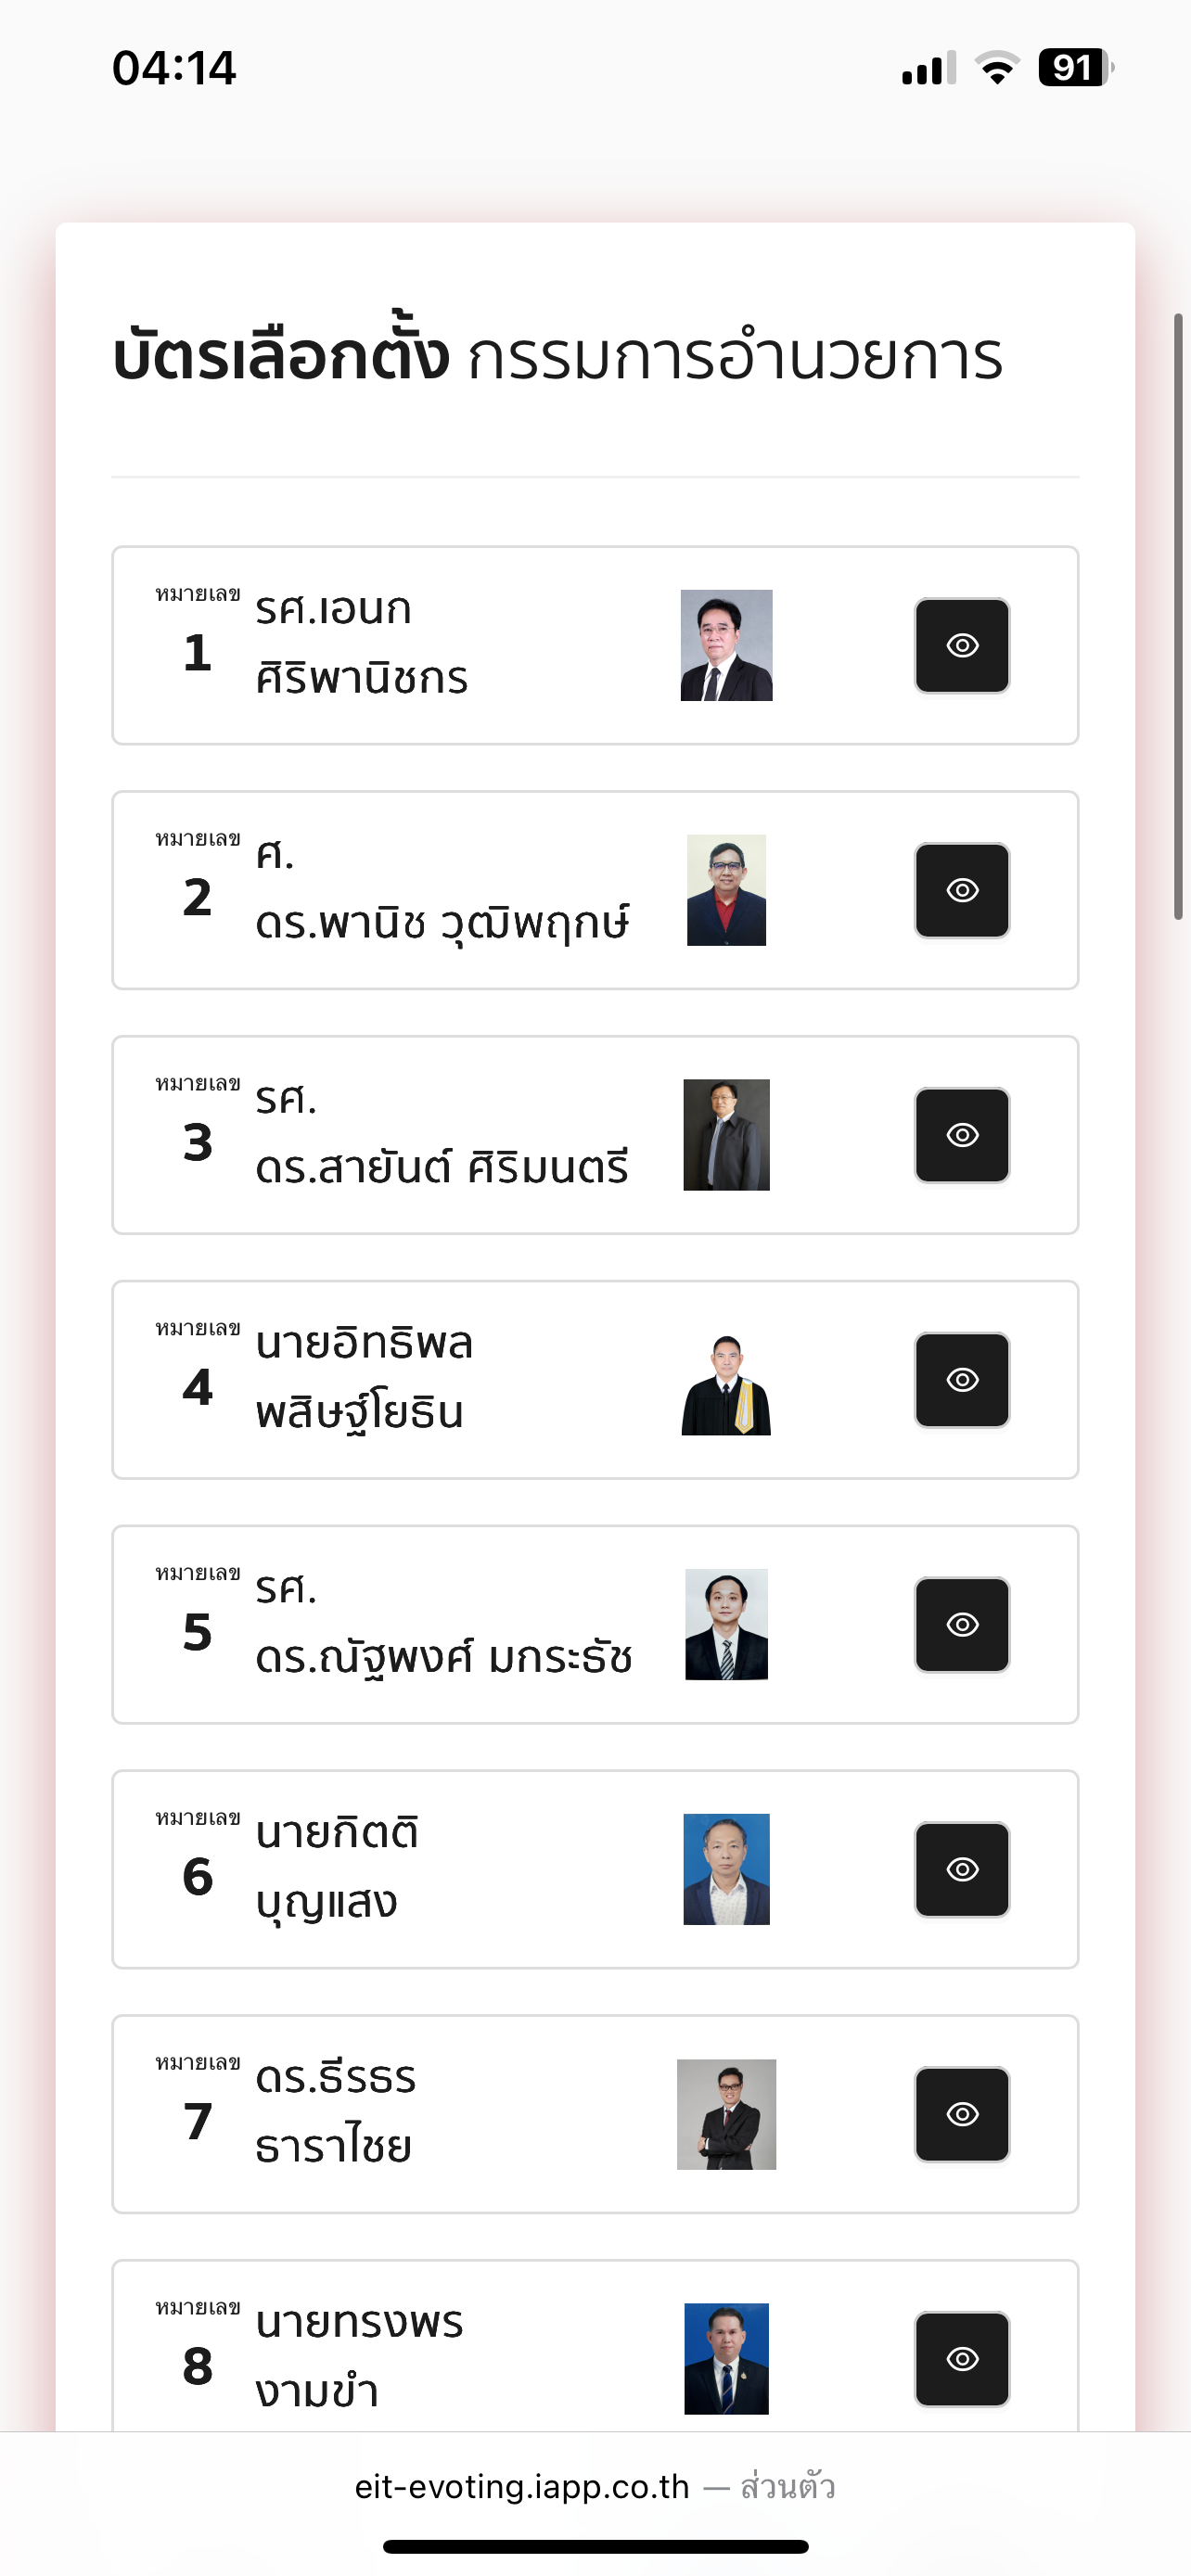Click eye icon beside candidate 5
The image size is (1191, 2576).
click(x=962, y=1625)
